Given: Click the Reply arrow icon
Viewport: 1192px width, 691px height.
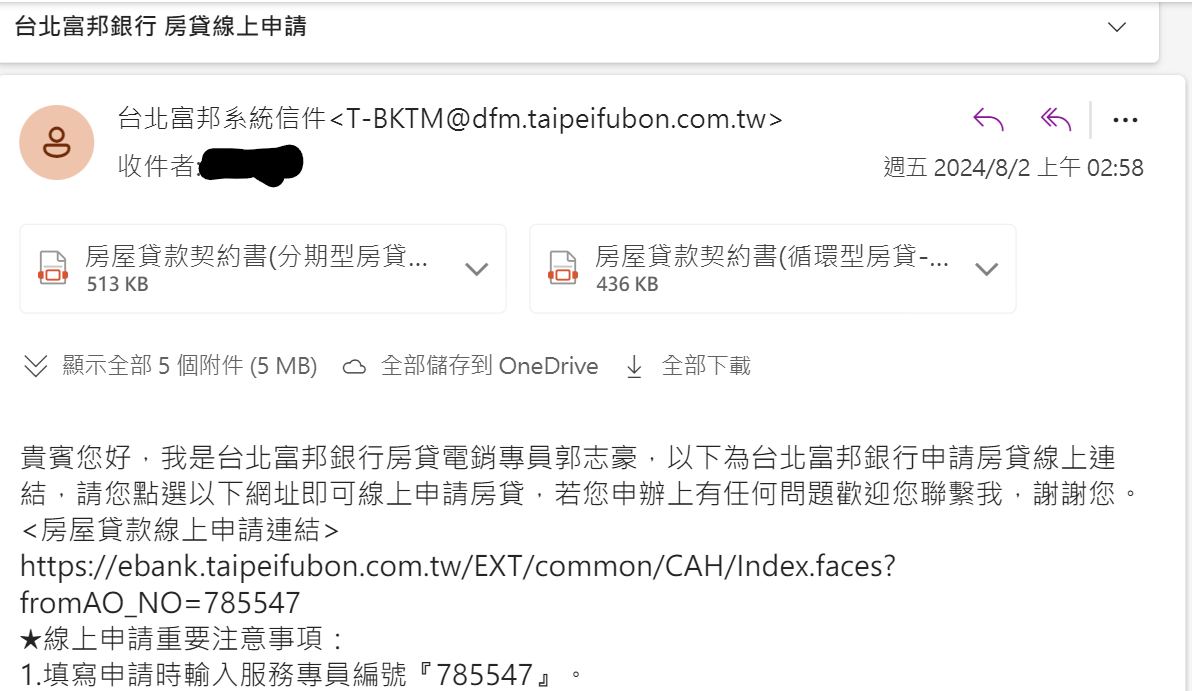Looking at the screenshot, I should click(988, 120).
